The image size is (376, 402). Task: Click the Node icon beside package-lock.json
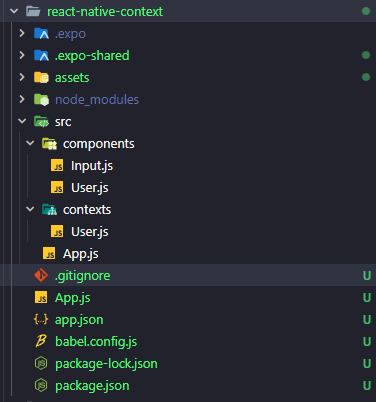click(41, 363)
